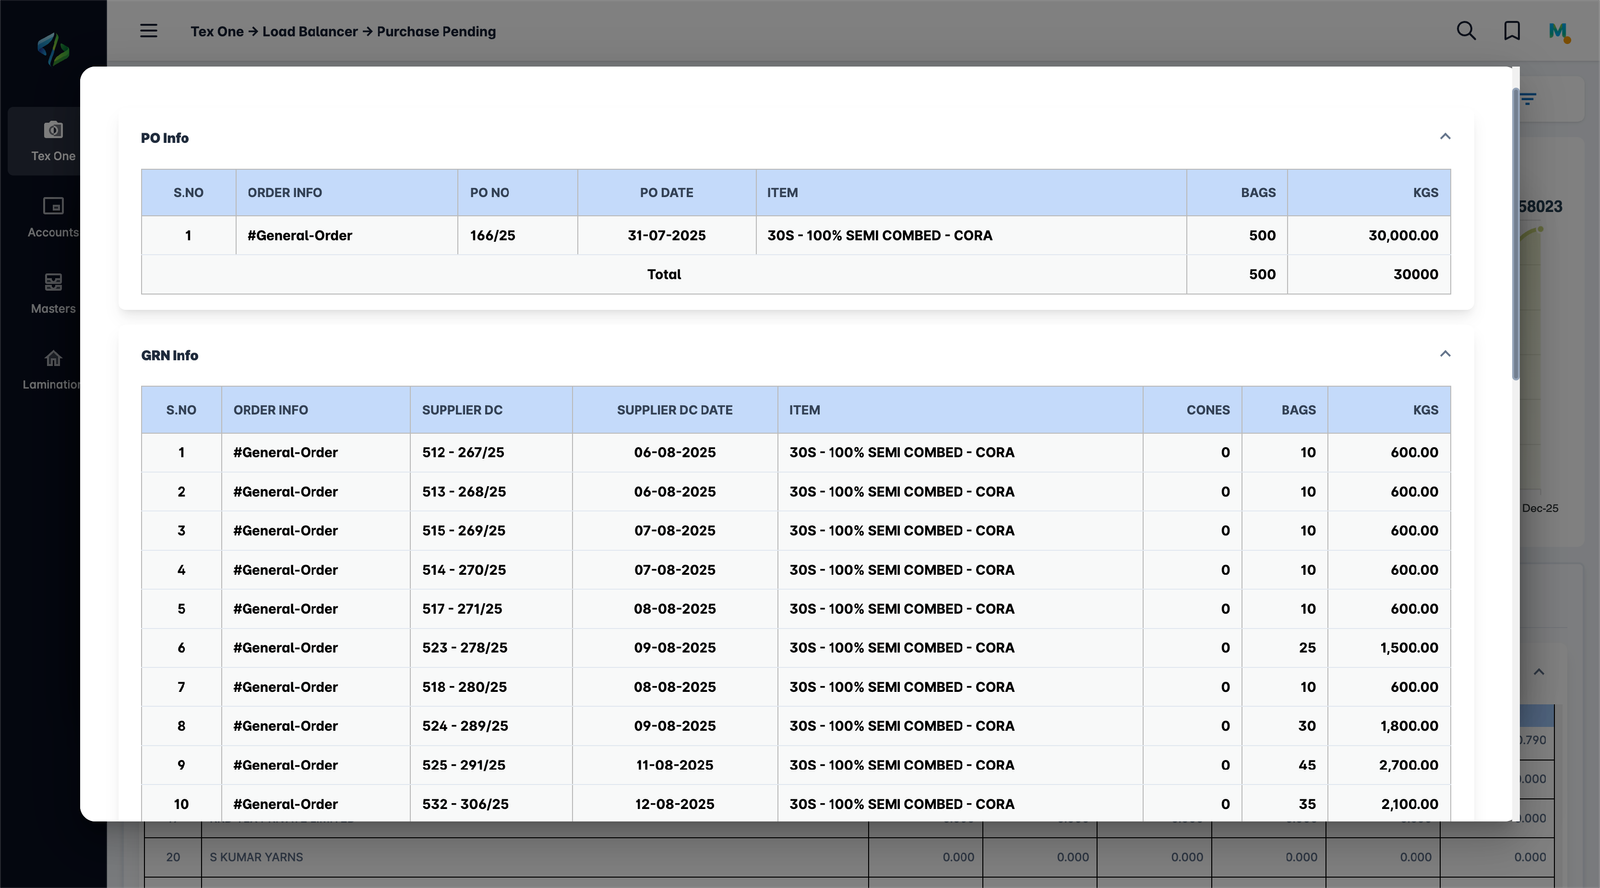This screenshot has height=888, width=1600.
Task: Click the Tex One breadcrumb
Action: (x=217, y=32)
